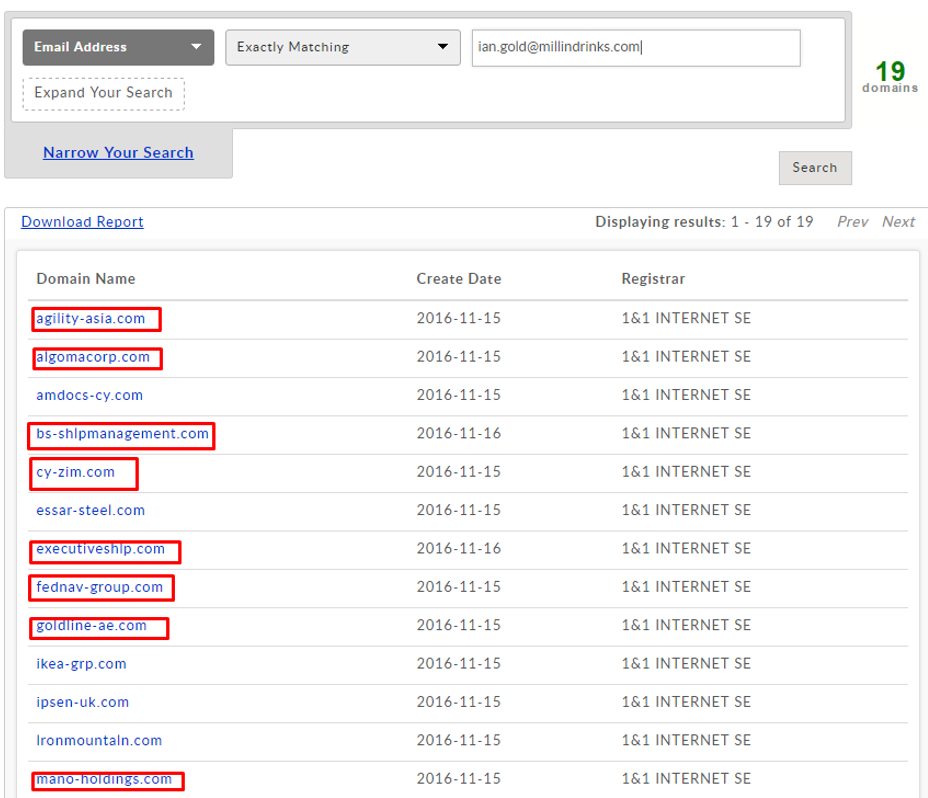Click registrar cell in mano-holdings.com row

tap(686, 779)
